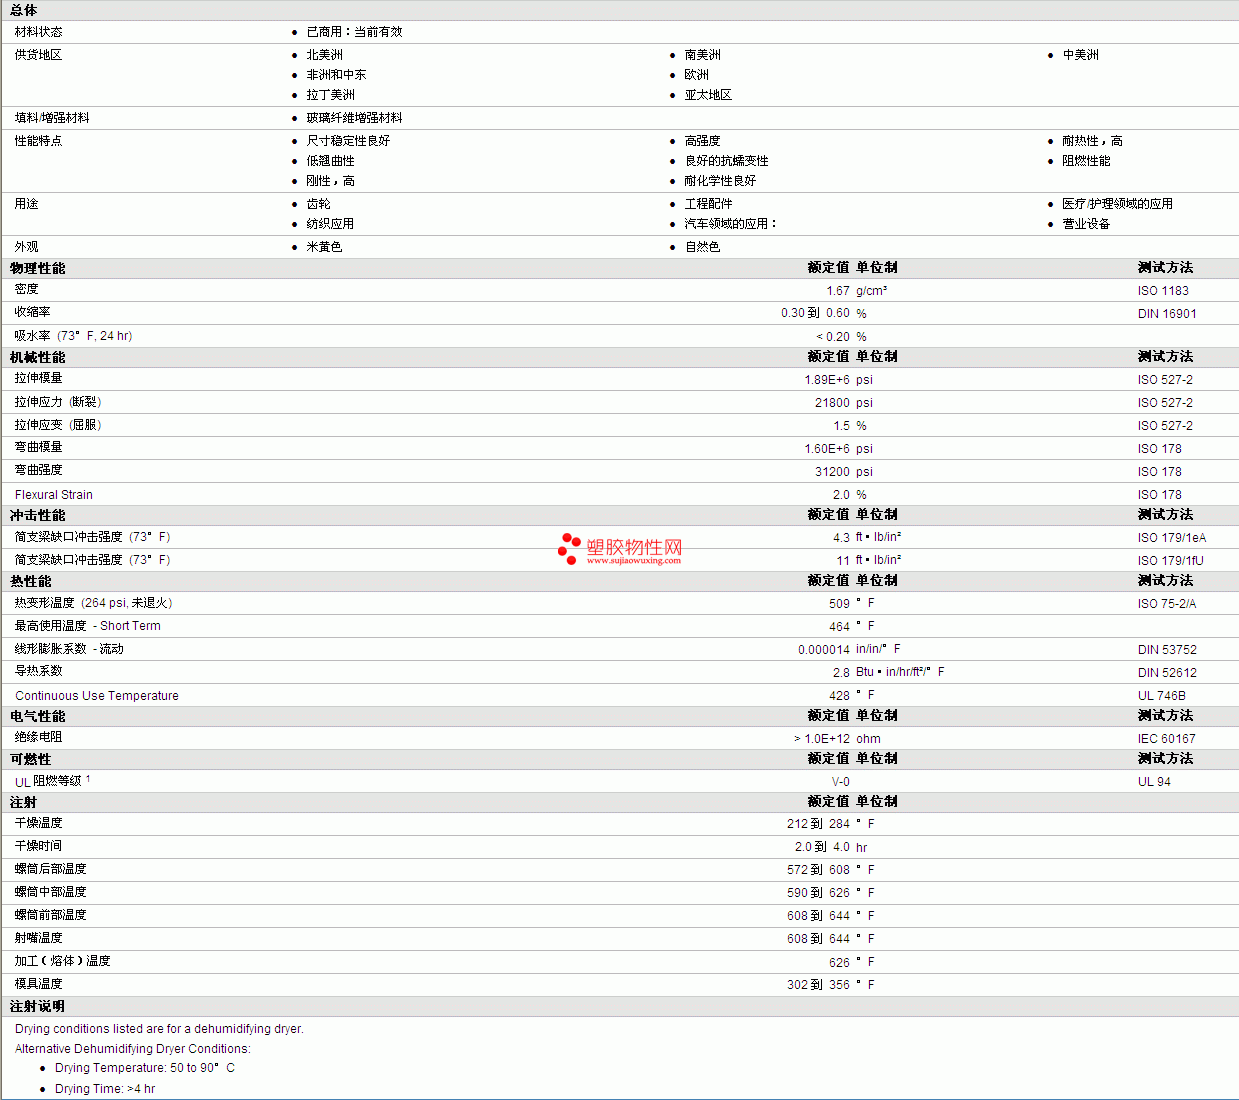Click the "物理性能" section header
Viewport: 1239px width, 1100px height.
click(x=38, y=268)
